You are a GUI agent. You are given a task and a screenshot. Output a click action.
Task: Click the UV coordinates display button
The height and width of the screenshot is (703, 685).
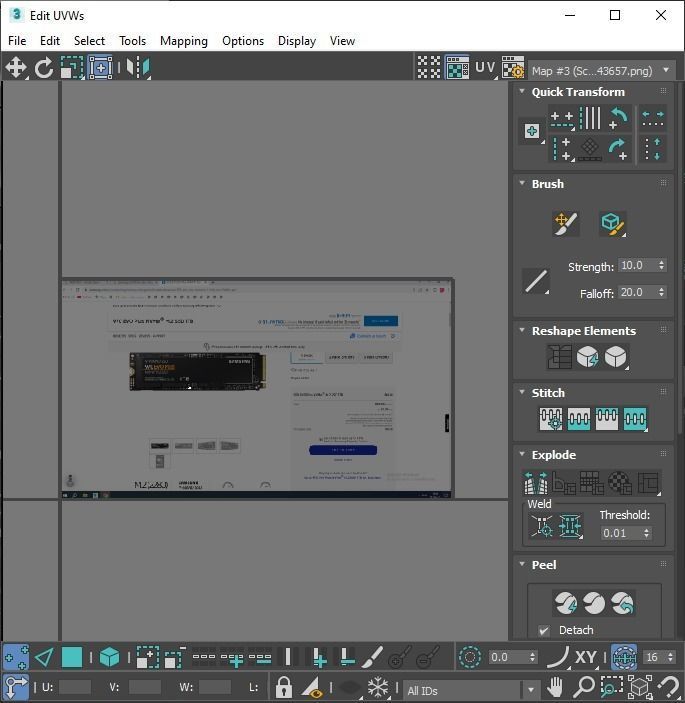[x=485, y=68]
